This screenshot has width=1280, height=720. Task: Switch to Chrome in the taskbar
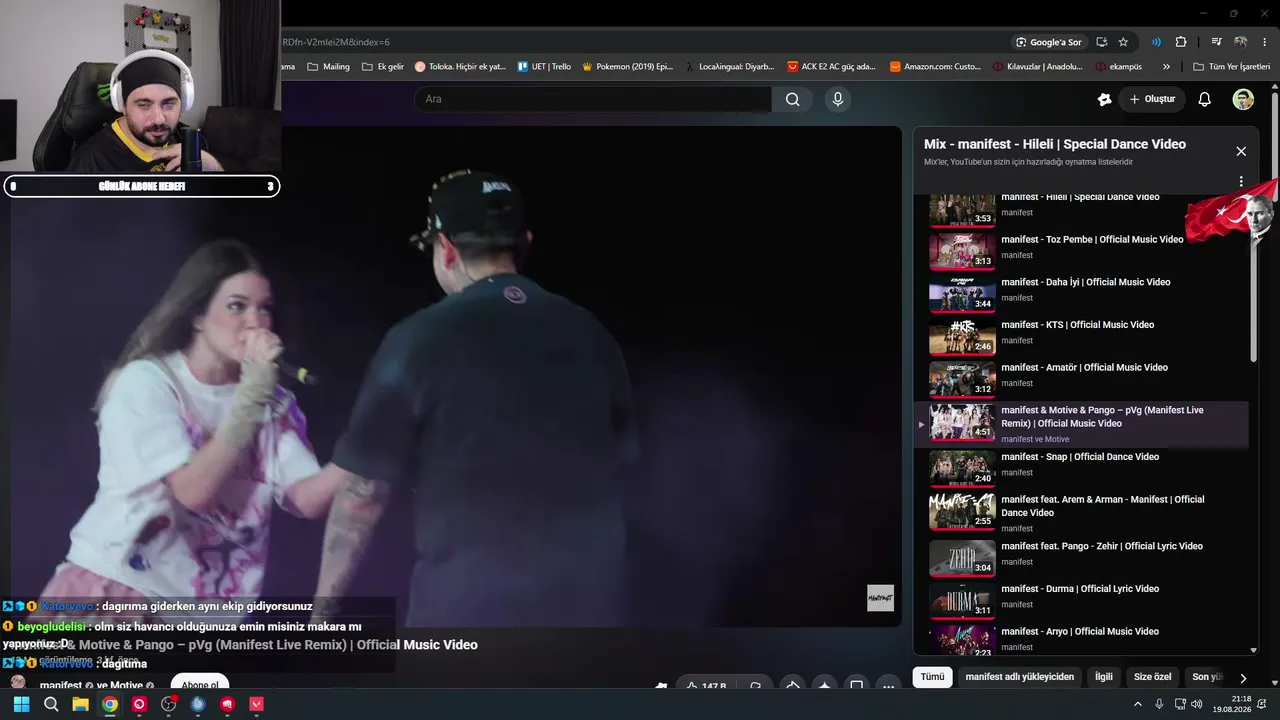pyautogui.click(x=110, y=704)
